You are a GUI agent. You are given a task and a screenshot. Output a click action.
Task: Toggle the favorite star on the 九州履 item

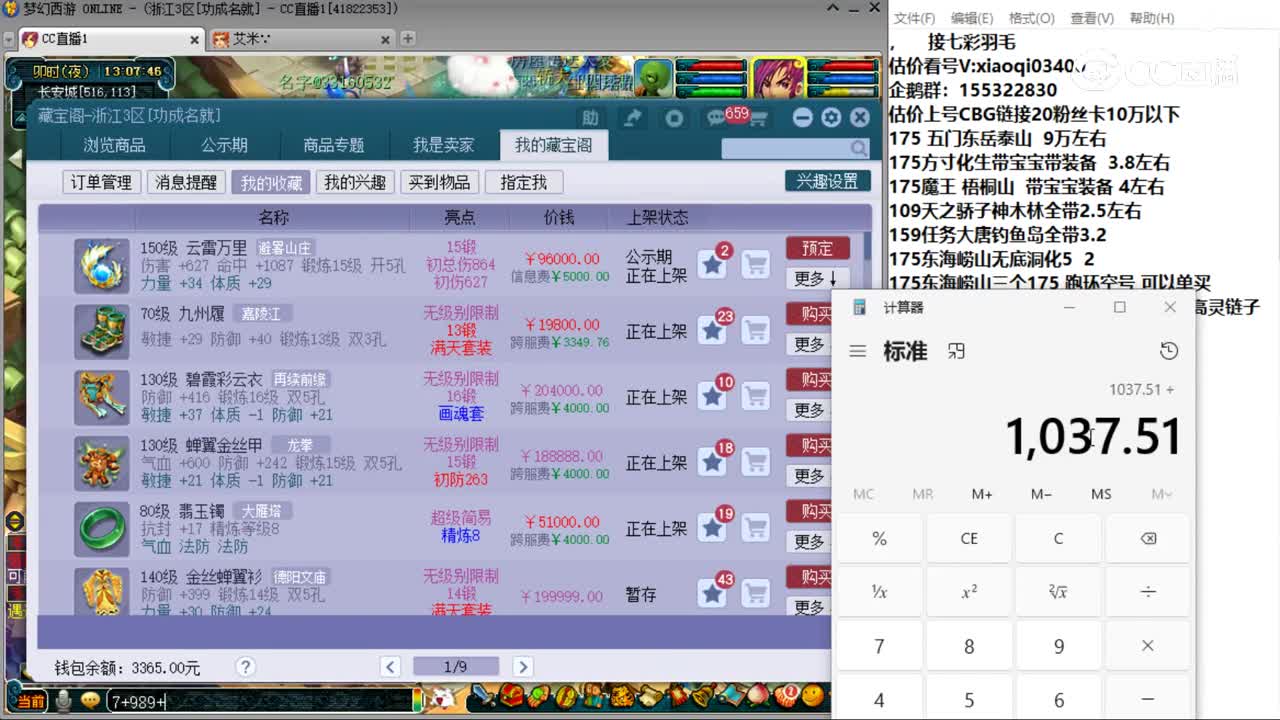tap(713, 330)
